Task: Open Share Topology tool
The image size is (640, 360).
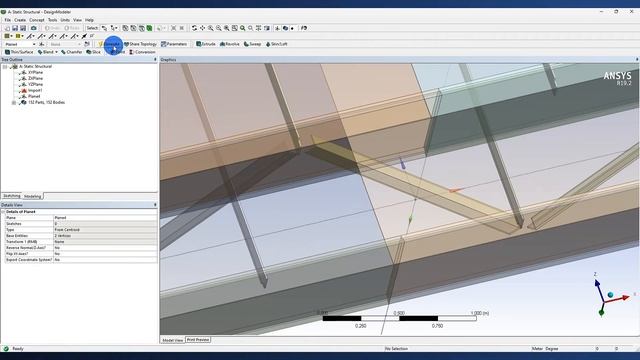Action: tap(140, 44)
